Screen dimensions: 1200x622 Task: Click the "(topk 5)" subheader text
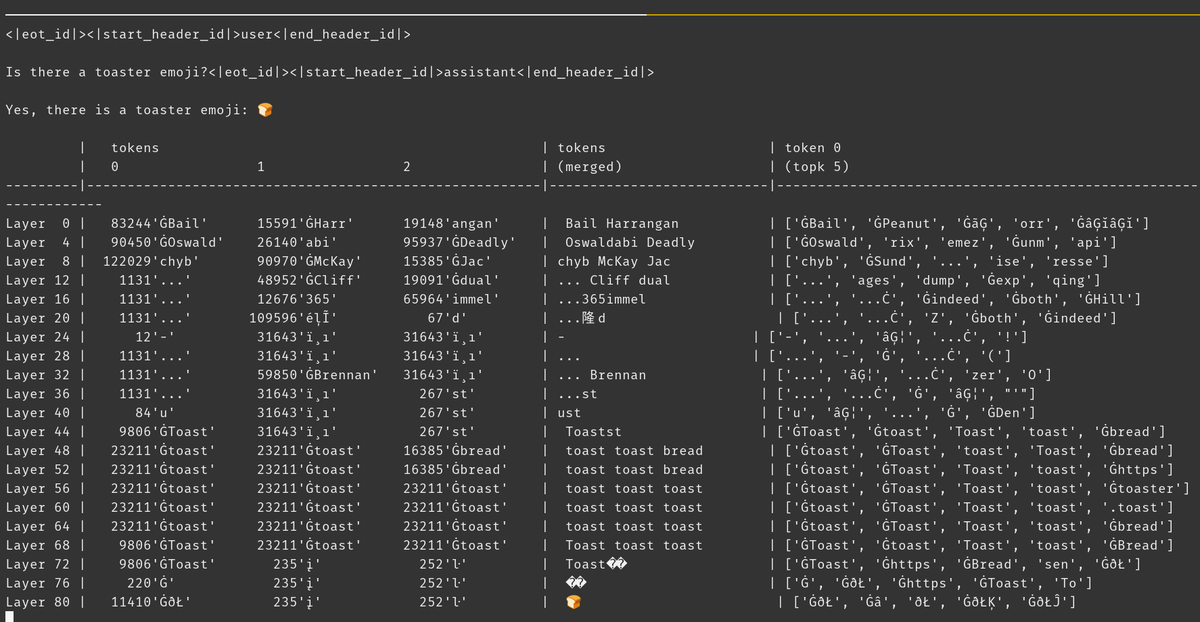tap(817, 167)
